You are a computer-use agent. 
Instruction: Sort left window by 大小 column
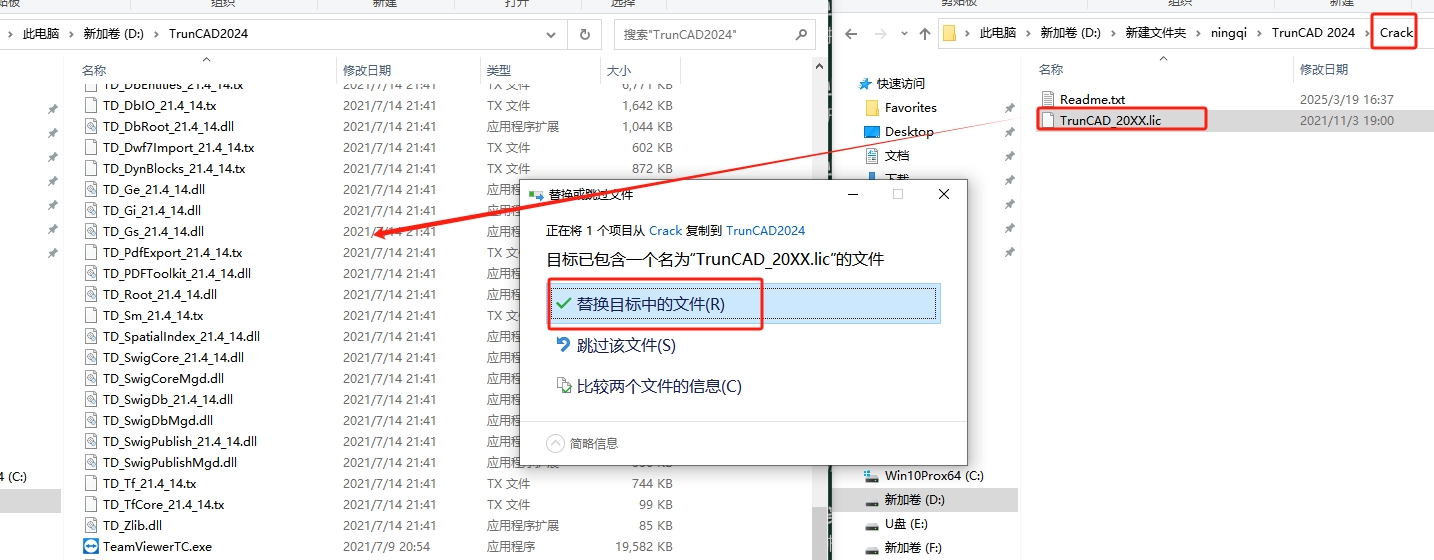point(619,70)
